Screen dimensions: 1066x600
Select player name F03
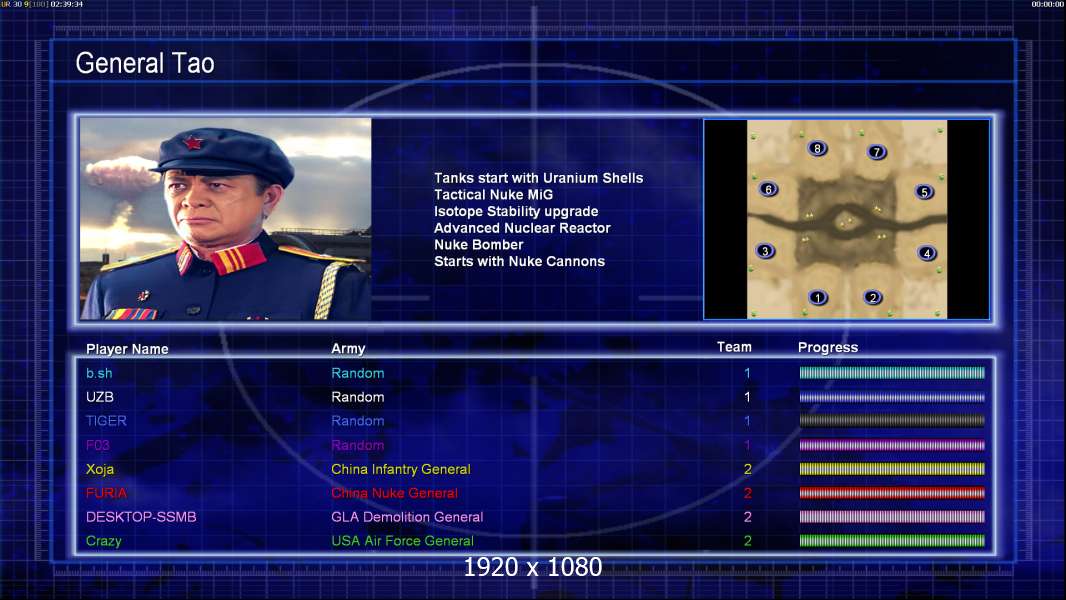98,445
